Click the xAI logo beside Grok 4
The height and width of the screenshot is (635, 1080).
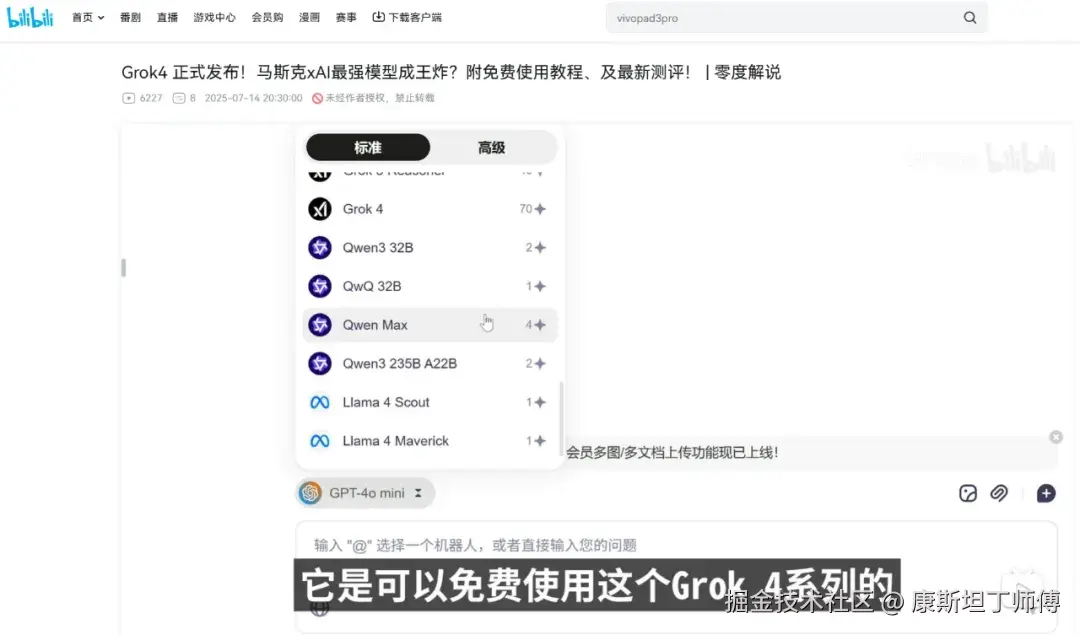coord(319,209)
